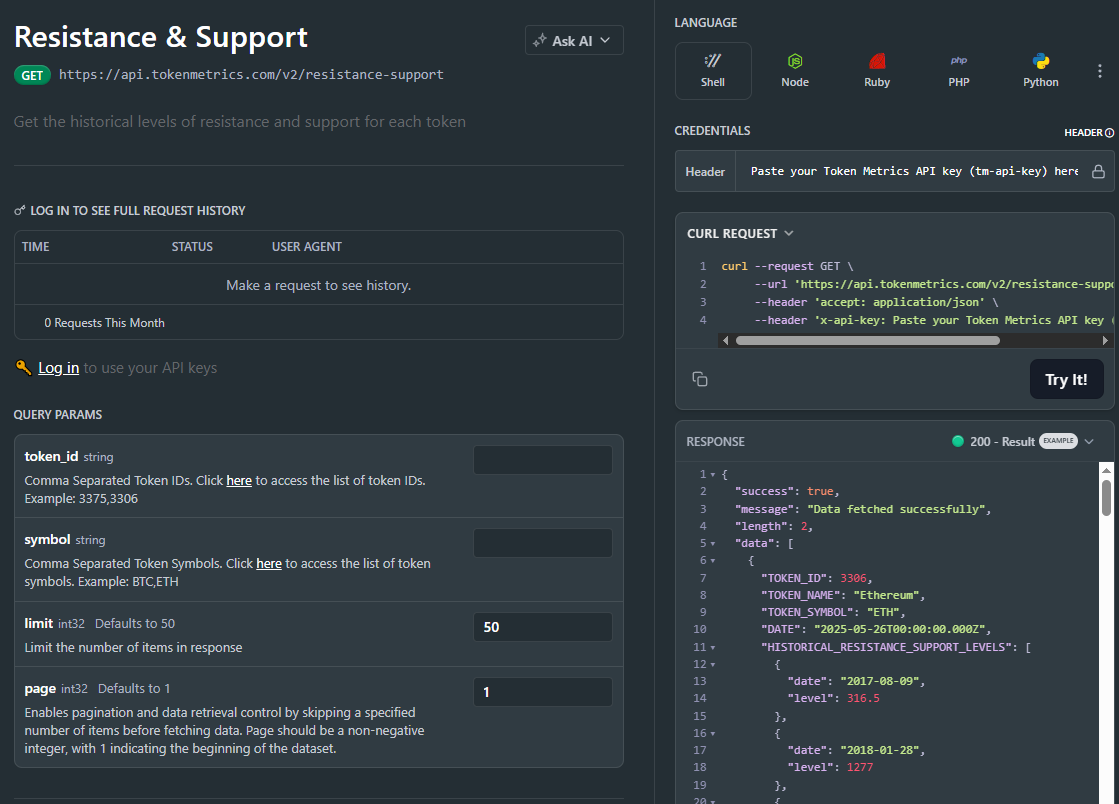Viewport: 1119px width, 804px height.
Task: Click the green 200 status dot
Action: coord(958,441)
